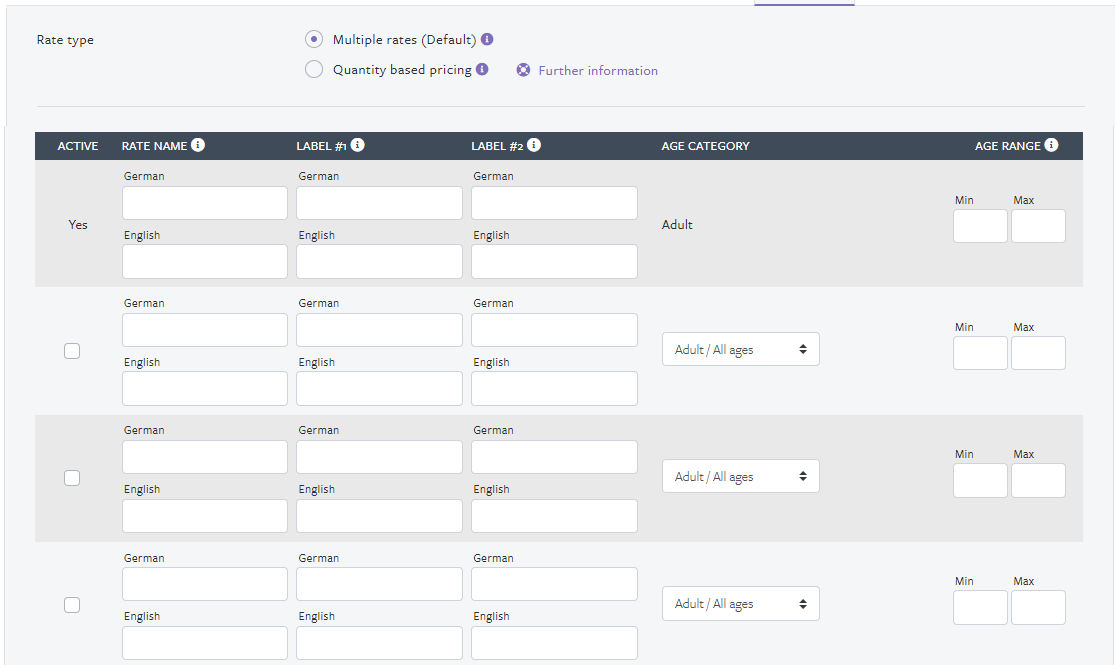
Task: Focus the second row English Label #1 field
Action: [x=379, y=389]
